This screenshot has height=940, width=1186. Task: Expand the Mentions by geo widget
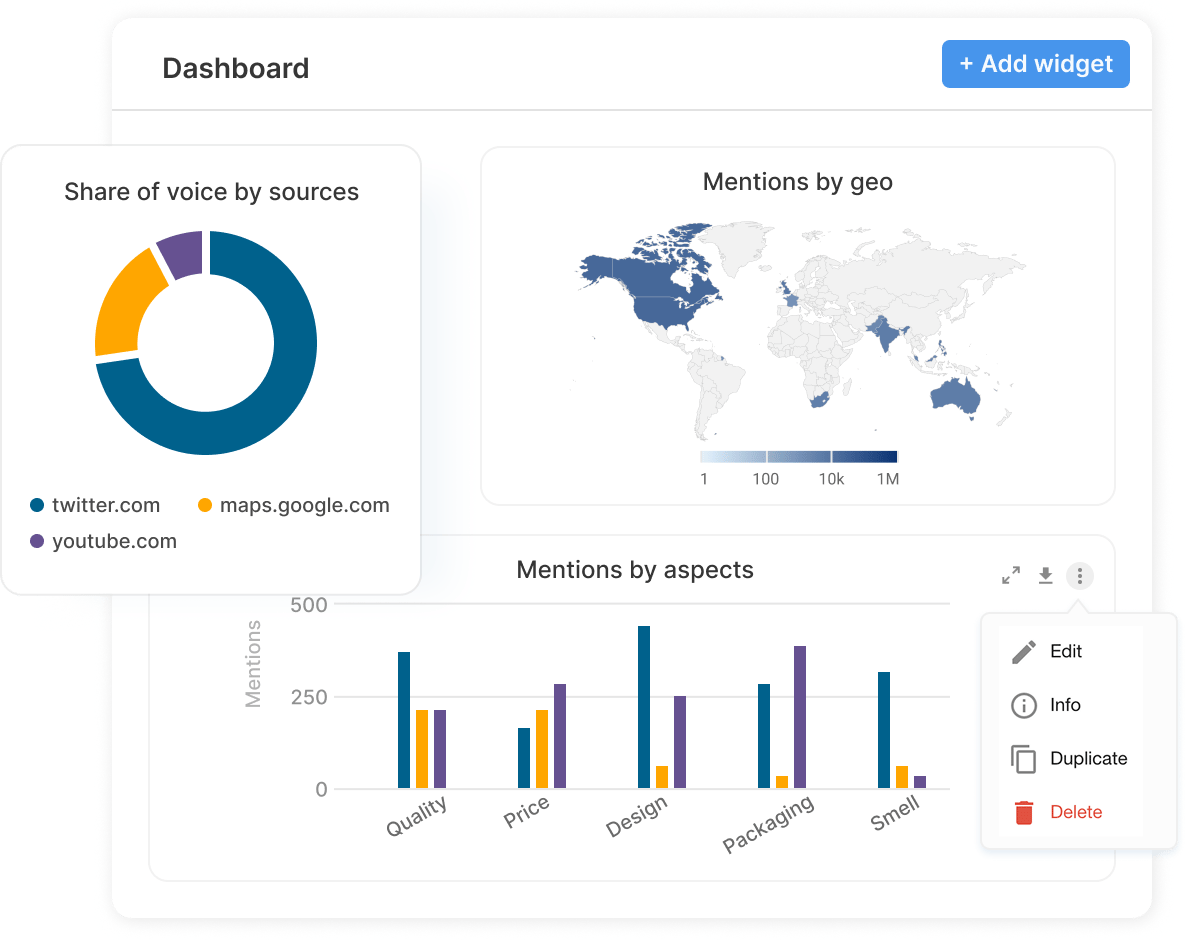(x=798, y=181)
